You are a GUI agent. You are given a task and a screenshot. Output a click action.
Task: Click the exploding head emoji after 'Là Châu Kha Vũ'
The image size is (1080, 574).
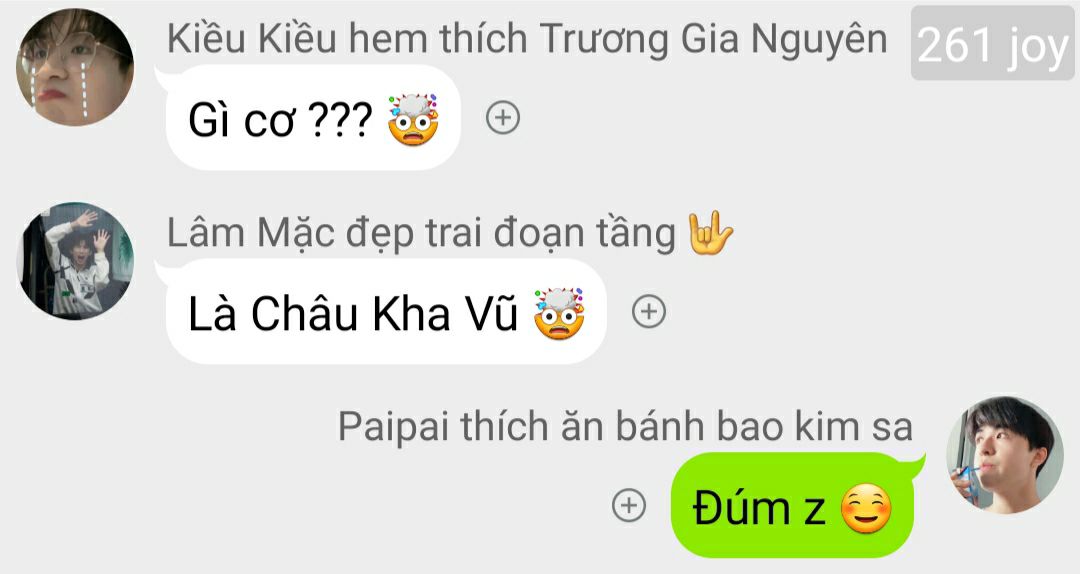pyautogui.click(x=559, y=314)
